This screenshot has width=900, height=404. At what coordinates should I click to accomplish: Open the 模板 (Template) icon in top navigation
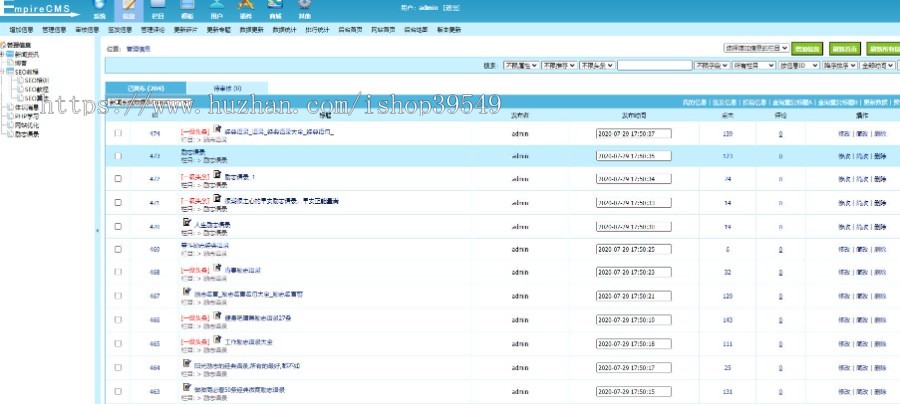click(x=187, y=5)
